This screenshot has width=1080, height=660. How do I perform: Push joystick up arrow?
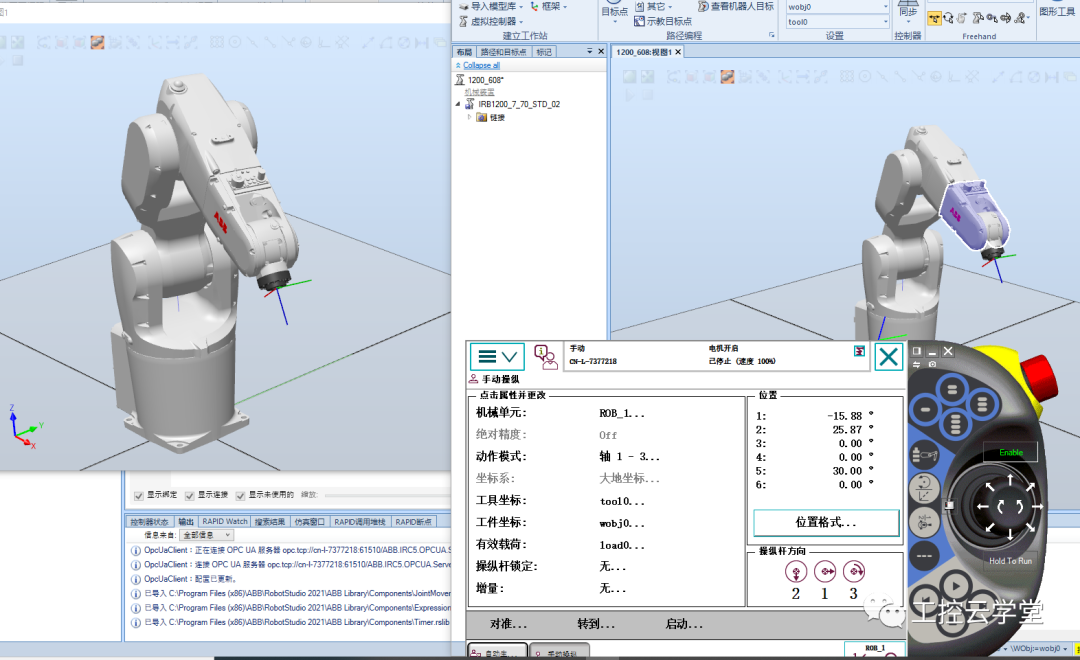point(1010,478)
